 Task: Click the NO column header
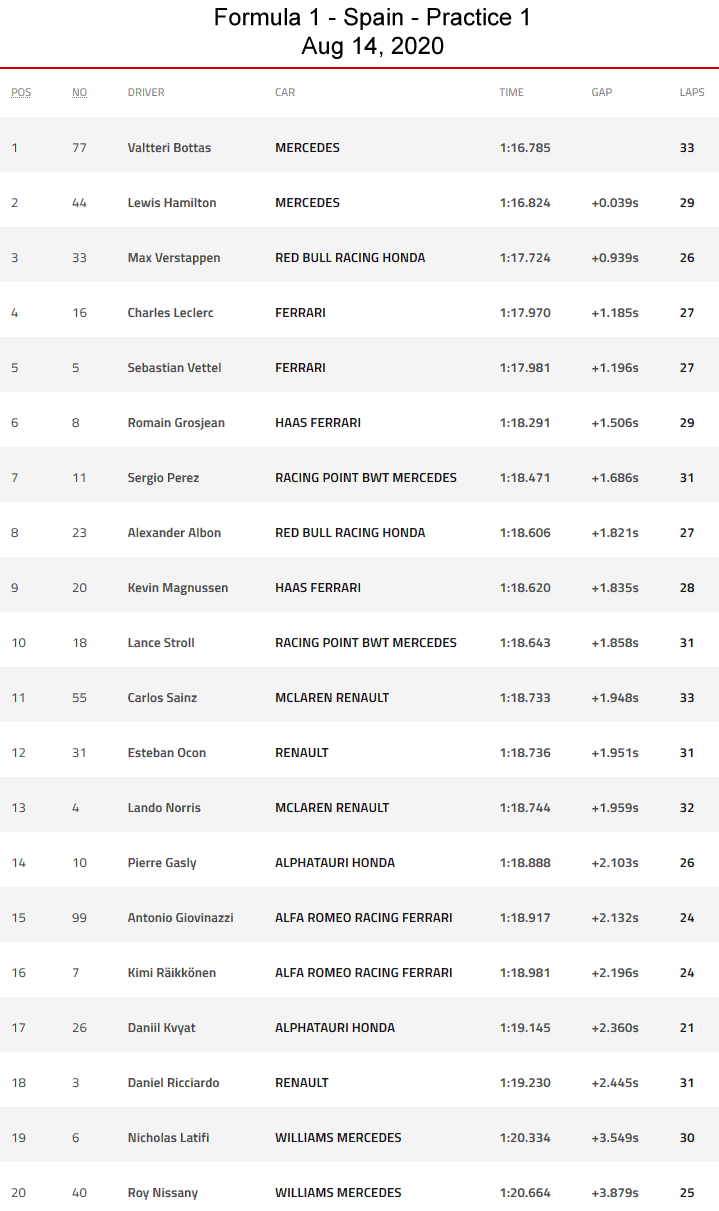[79, 92]
